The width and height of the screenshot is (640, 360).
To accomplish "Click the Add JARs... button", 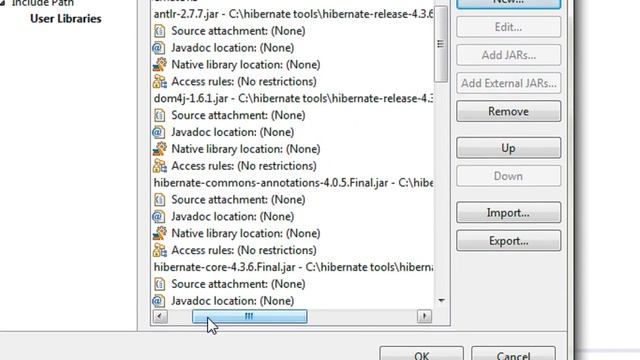I will [x=509, y=55].
